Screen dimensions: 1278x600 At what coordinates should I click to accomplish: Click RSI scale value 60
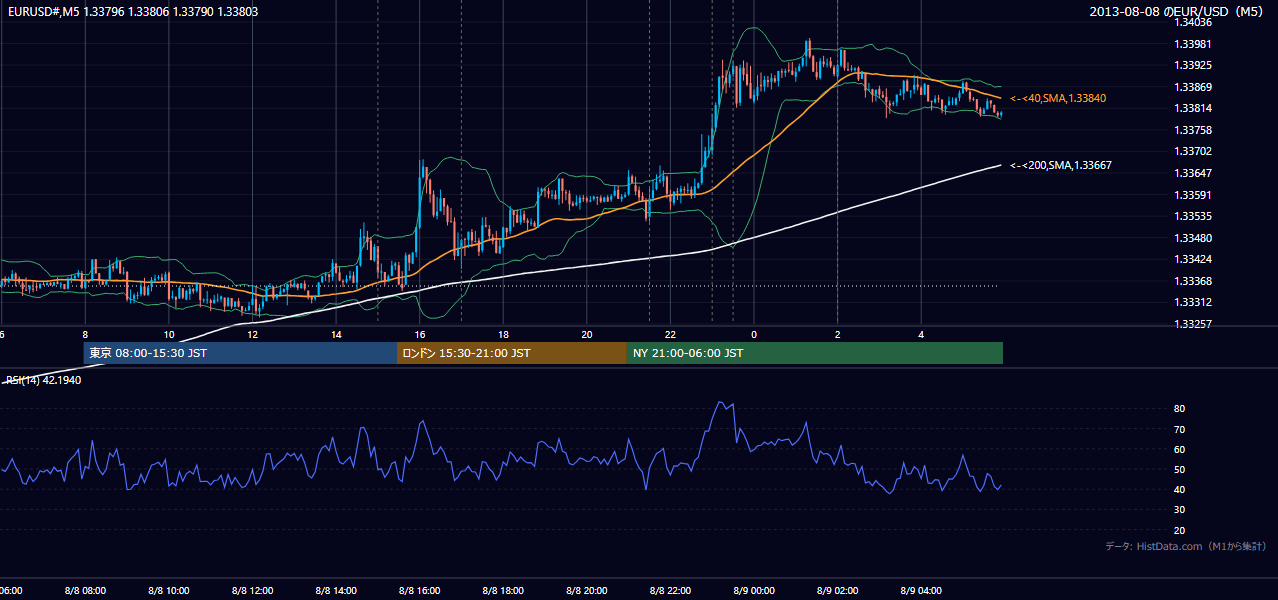1180,449
